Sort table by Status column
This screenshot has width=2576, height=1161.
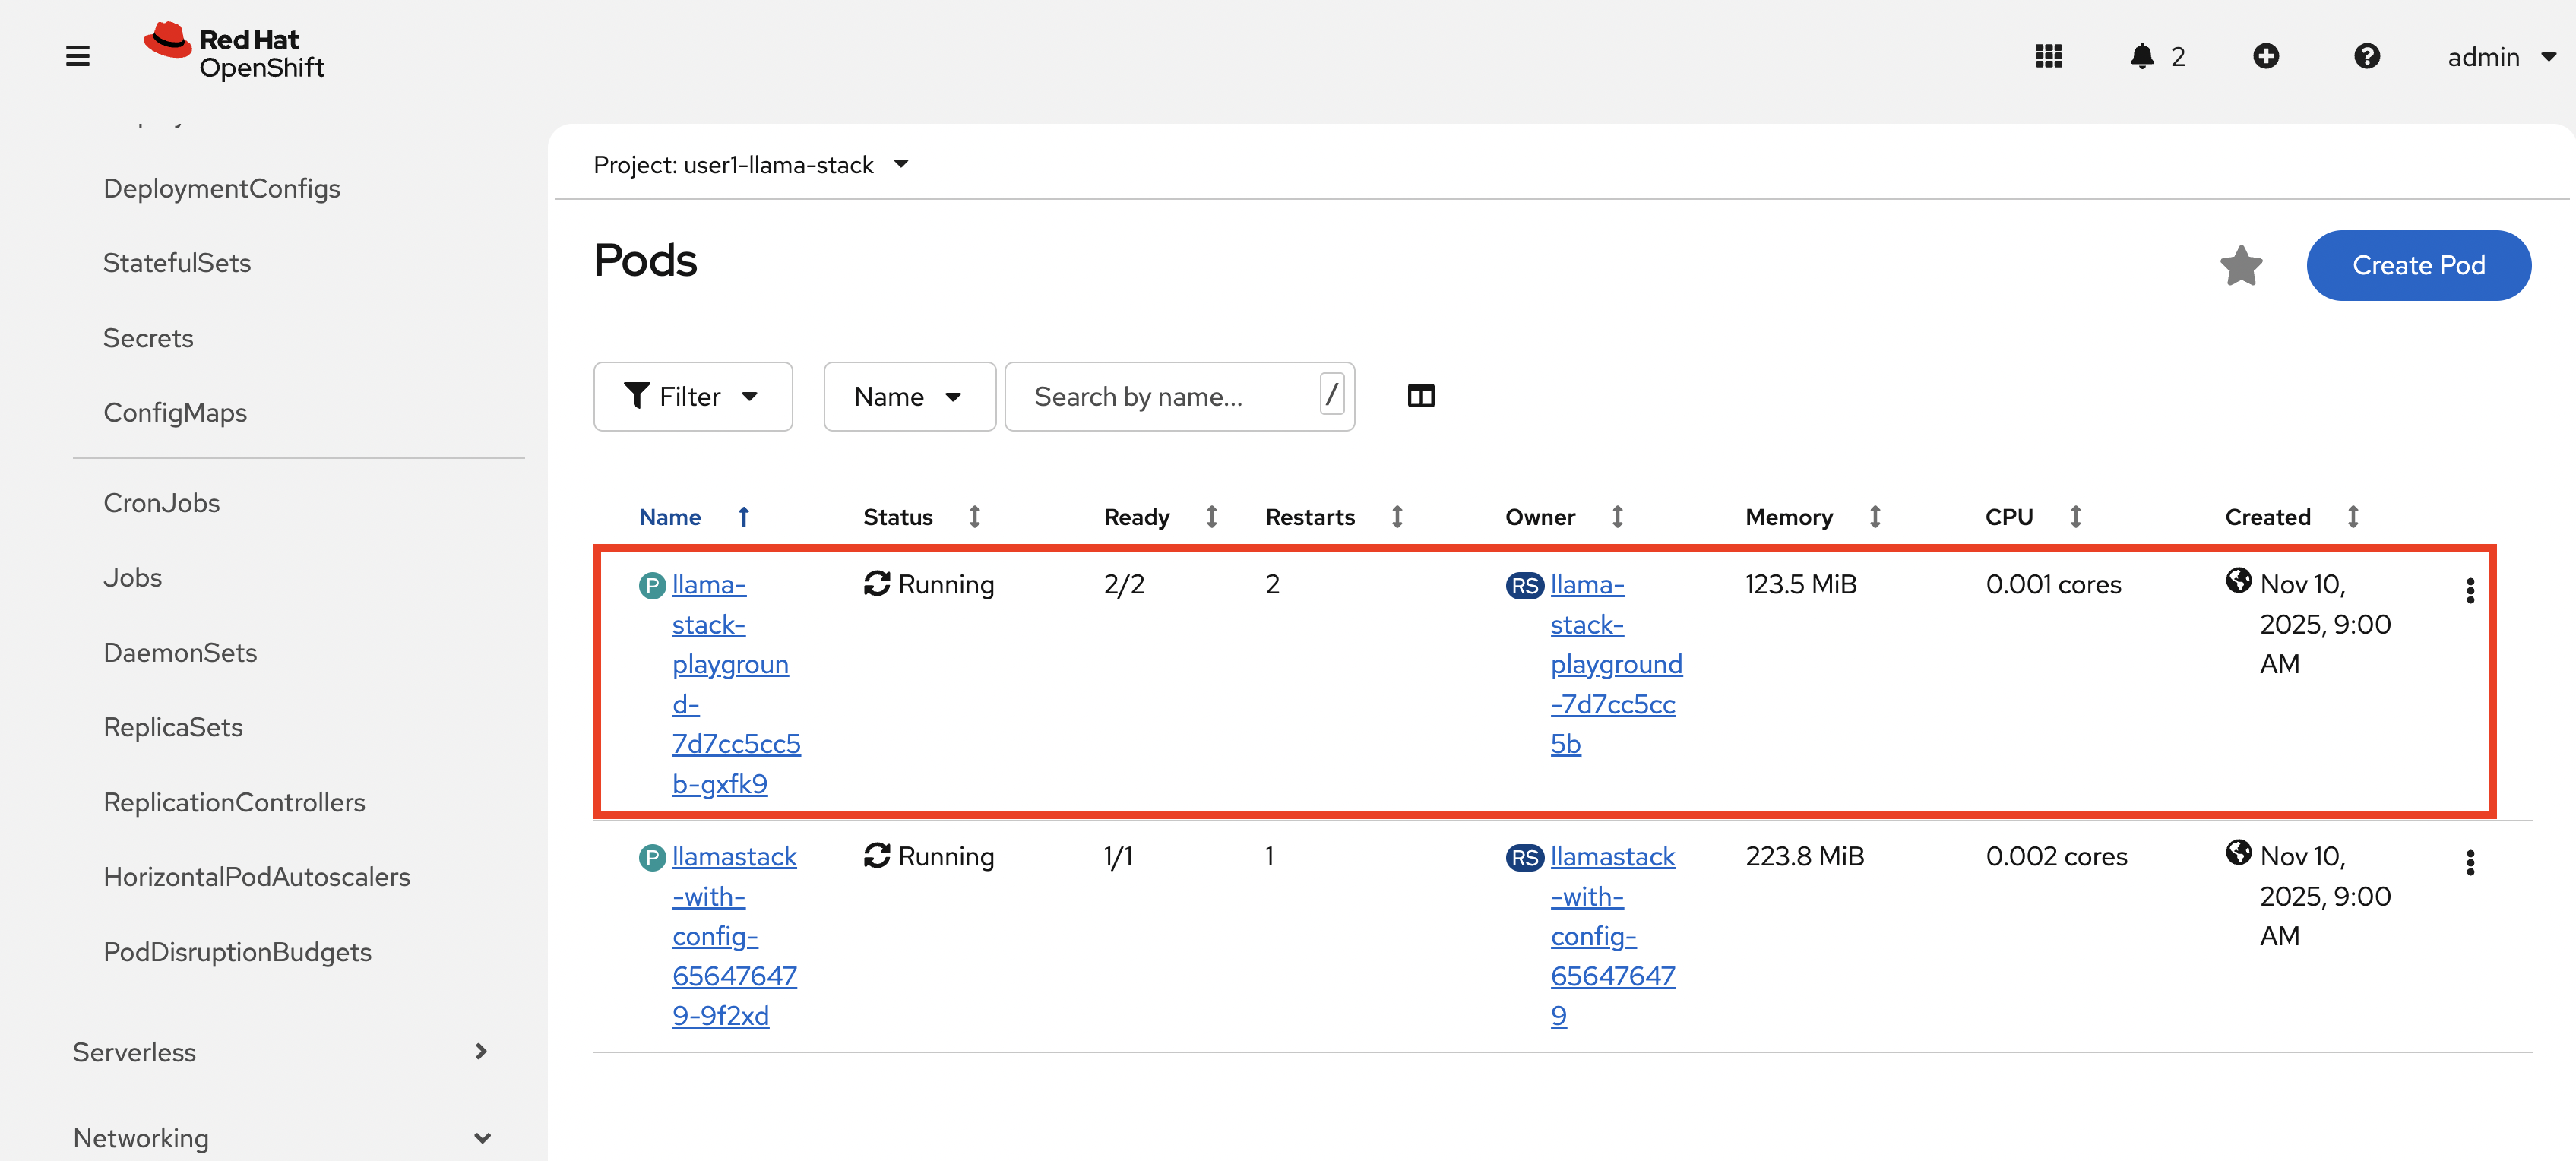click(897, 517)
